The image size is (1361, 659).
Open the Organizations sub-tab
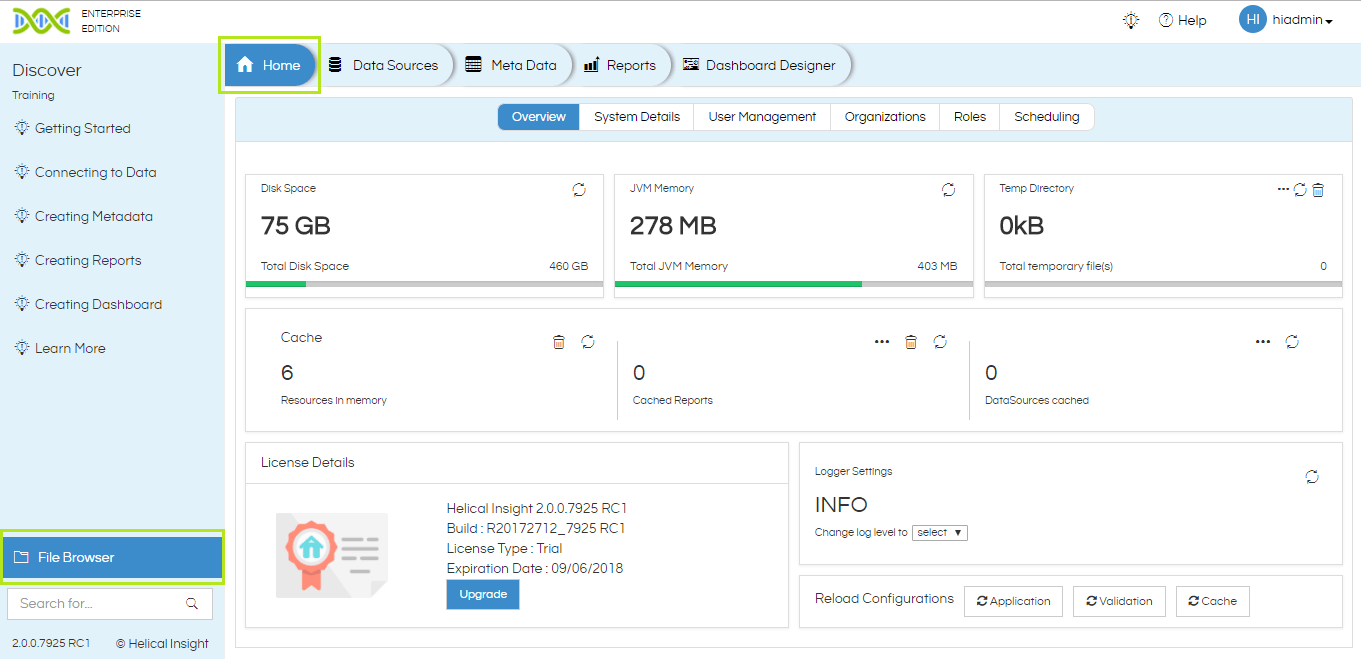885,117
